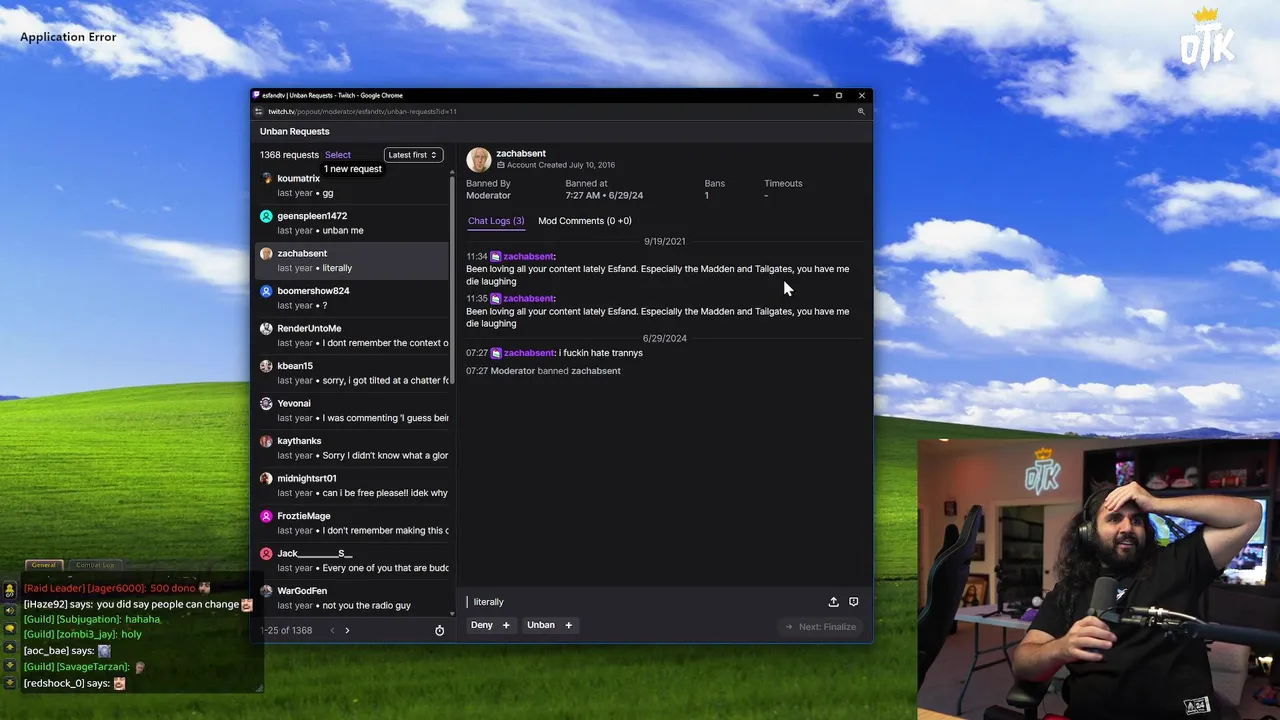Click the request list scrollbar

click(453, 280)
